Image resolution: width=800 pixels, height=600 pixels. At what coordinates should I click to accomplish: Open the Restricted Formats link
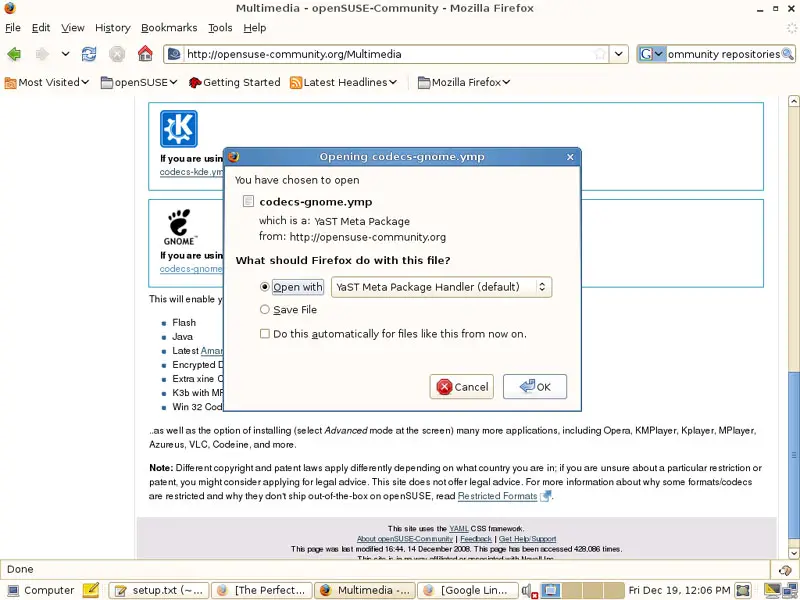(x=497, y=496)
